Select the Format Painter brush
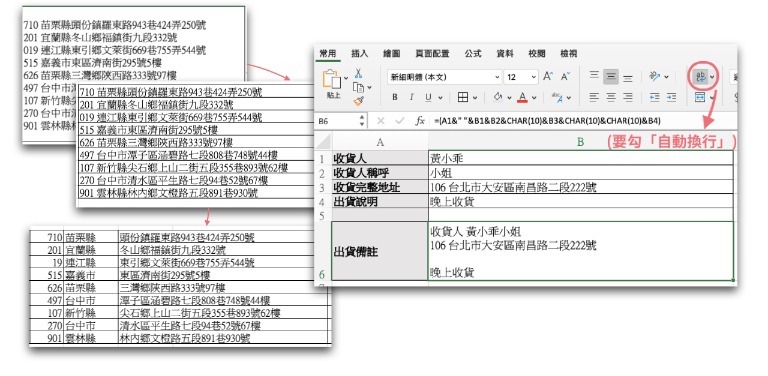 click(359, 101)
